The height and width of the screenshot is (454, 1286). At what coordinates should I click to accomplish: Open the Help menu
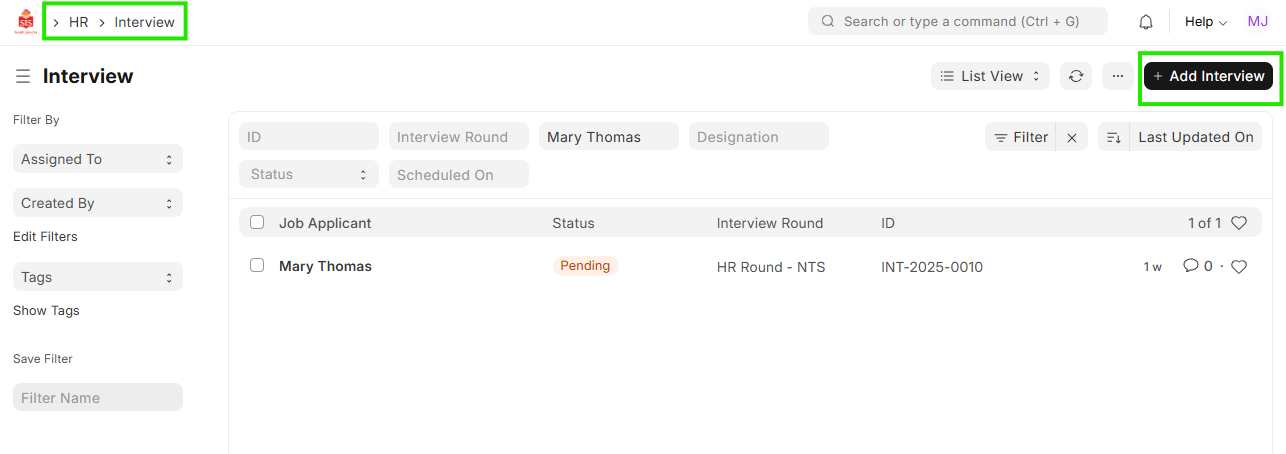point(1205,22)
